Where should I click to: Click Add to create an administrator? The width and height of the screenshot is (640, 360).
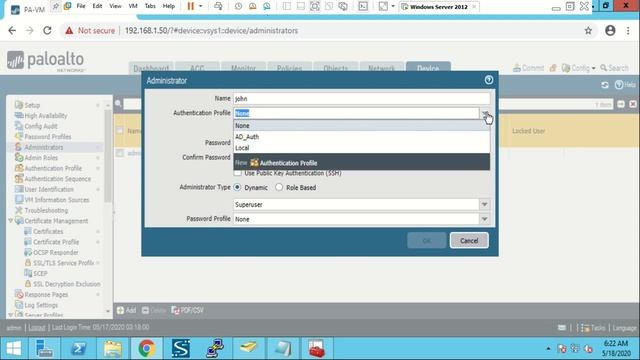pyautogui.click(x=127, y=311)
